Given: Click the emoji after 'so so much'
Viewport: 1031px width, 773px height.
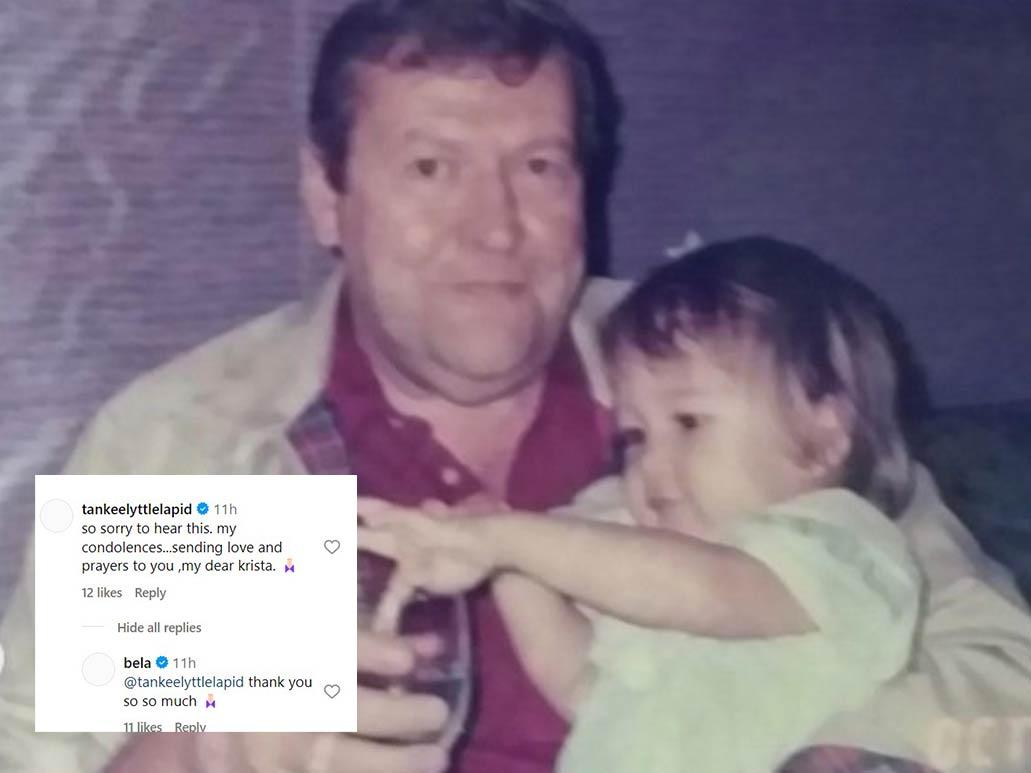Looking at the screenshot, I should (x=210, y=701).
